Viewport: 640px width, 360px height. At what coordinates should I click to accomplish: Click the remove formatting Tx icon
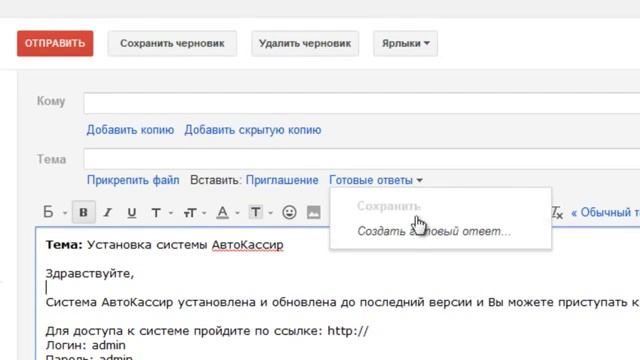pyautogui.click(x=557, y=212)
